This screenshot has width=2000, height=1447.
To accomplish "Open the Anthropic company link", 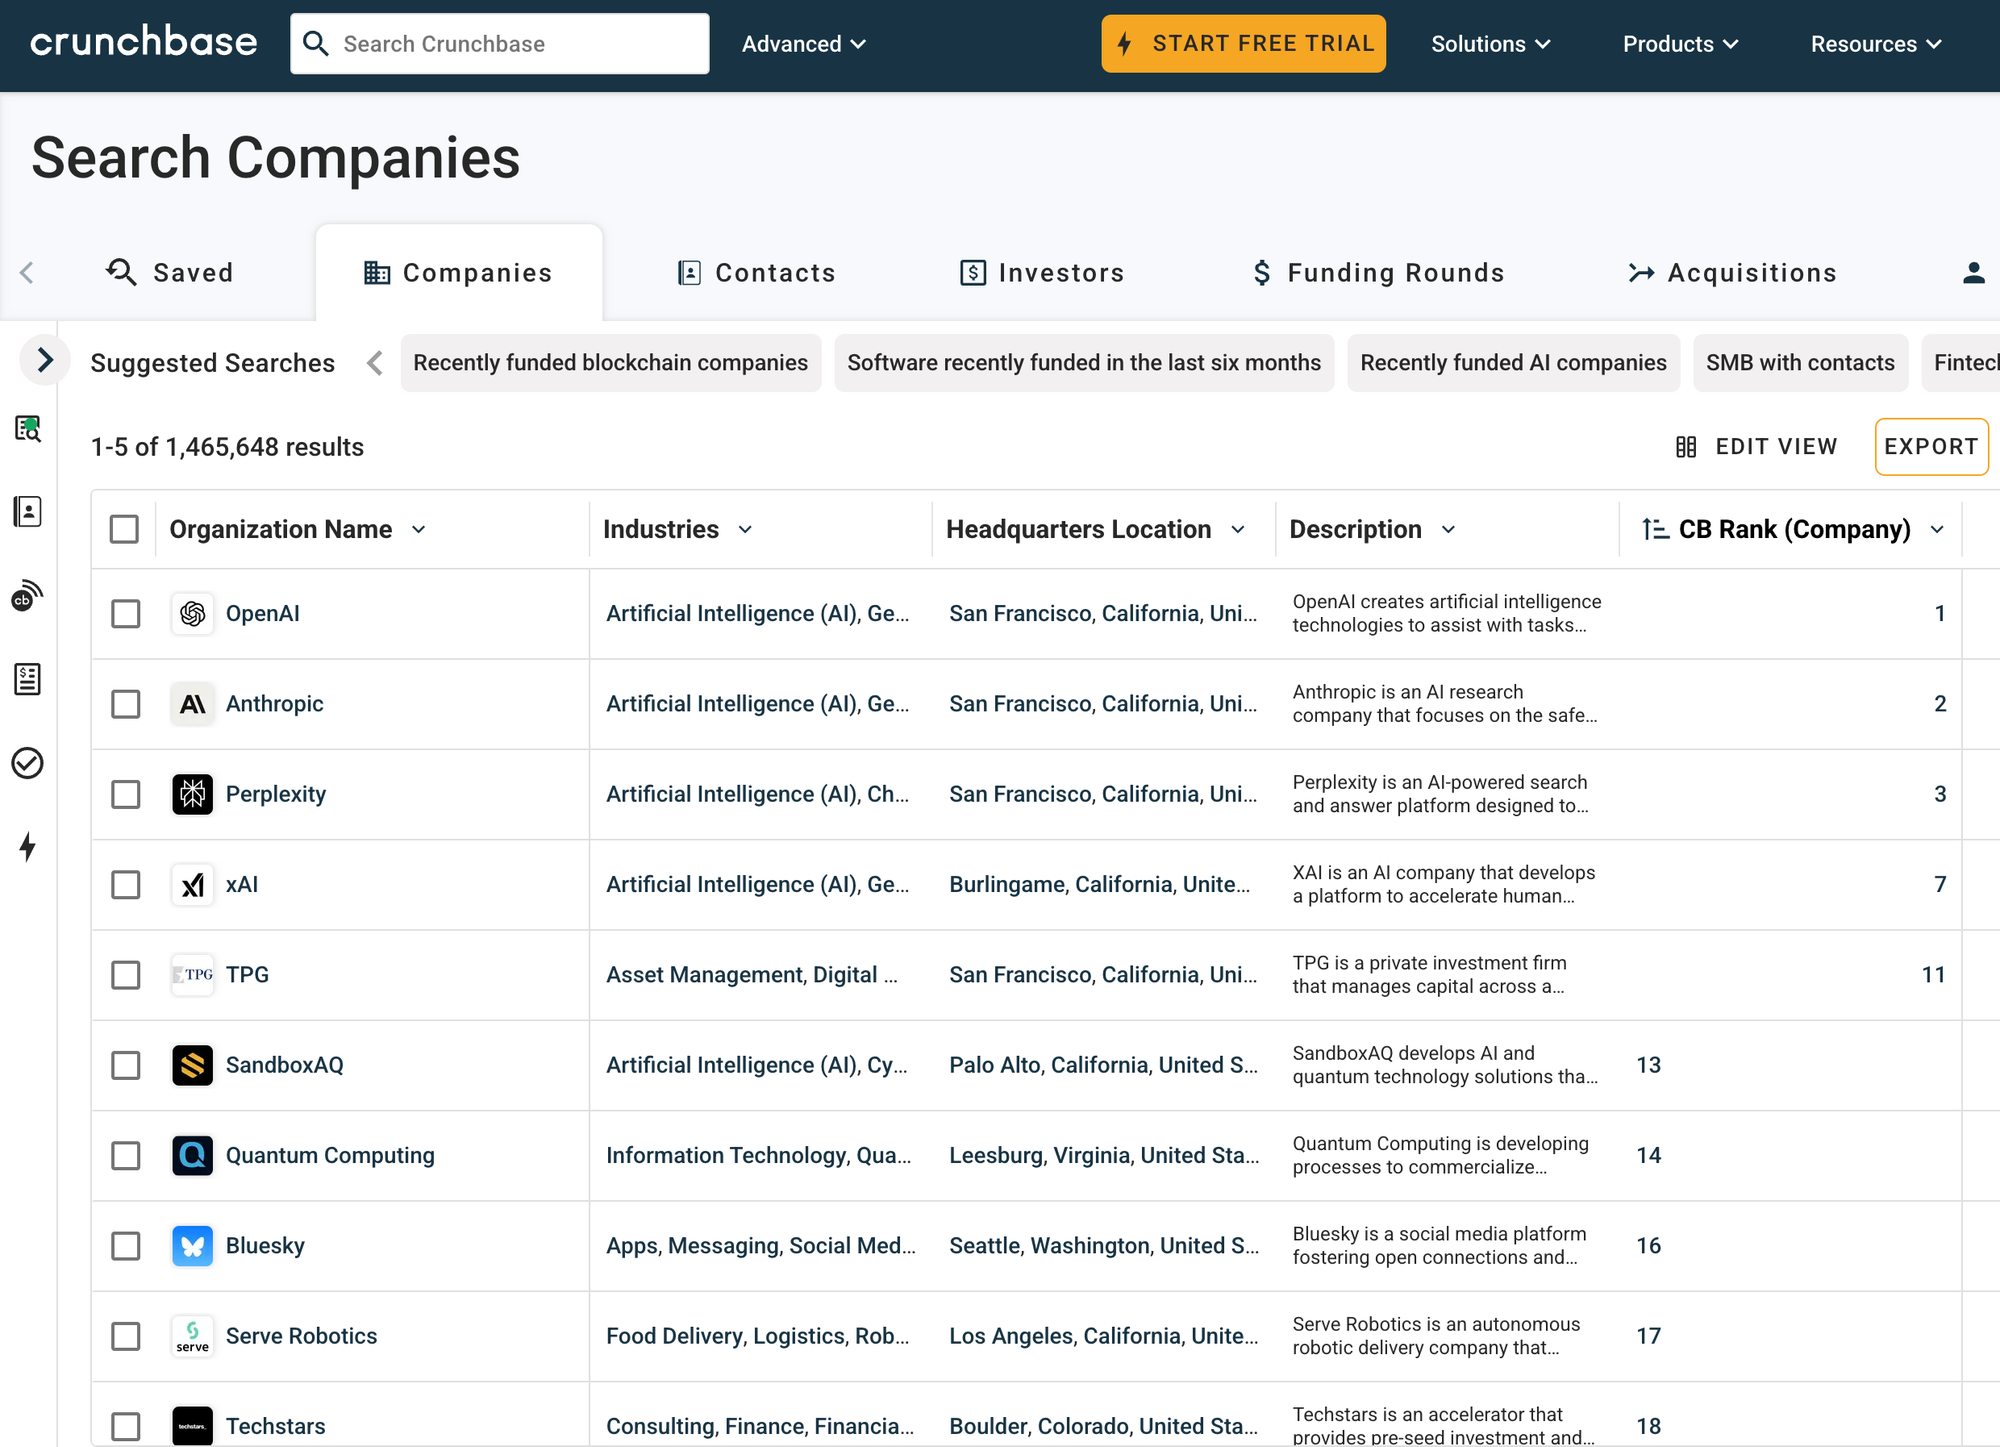I will coord(275,704).
